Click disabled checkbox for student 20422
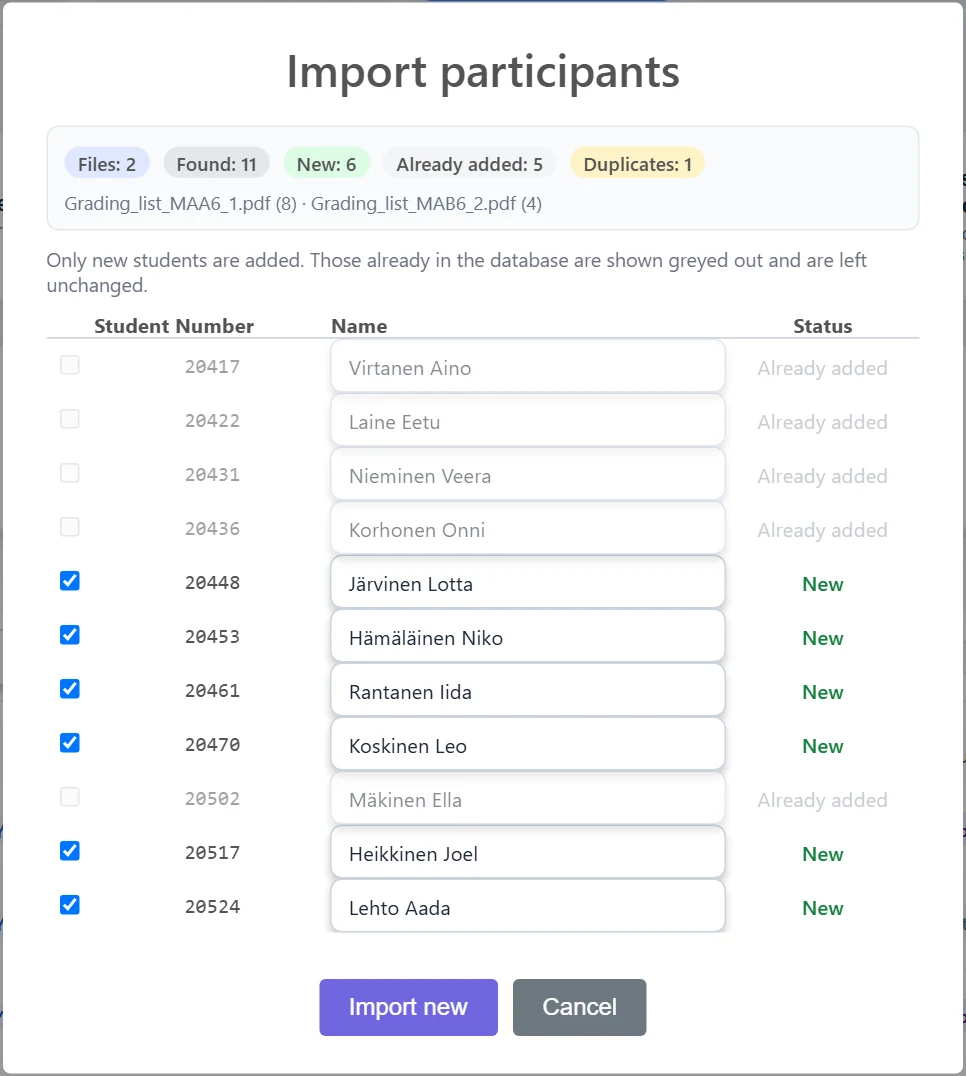 point(70,419)
